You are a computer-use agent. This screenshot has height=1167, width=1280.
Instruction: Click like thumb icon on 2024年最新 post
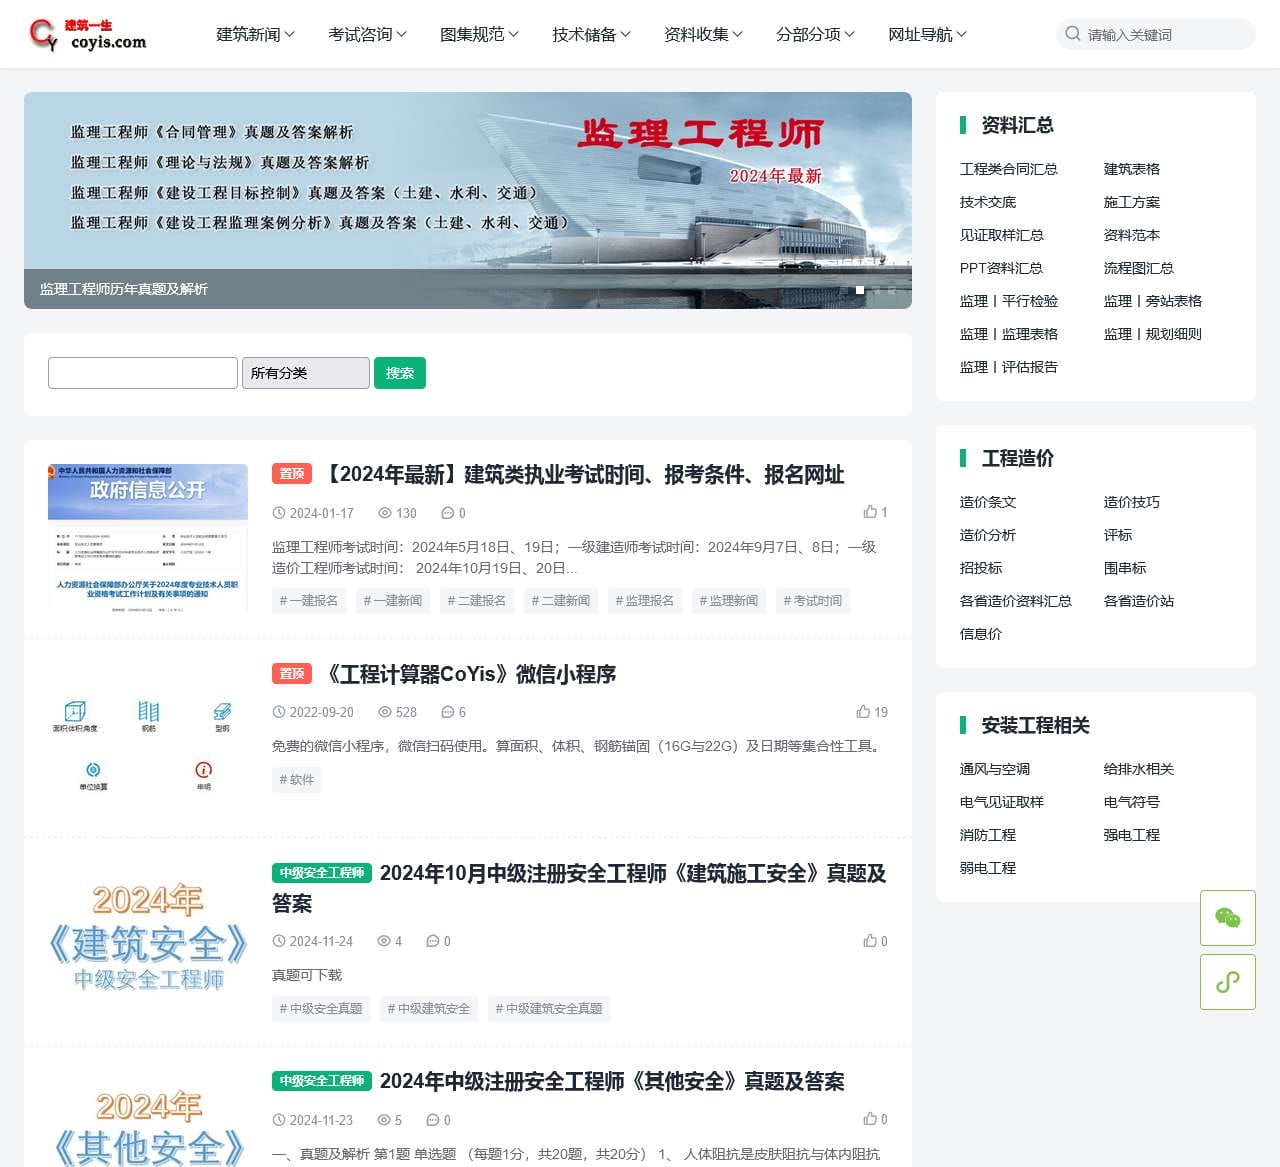point(870,512)
